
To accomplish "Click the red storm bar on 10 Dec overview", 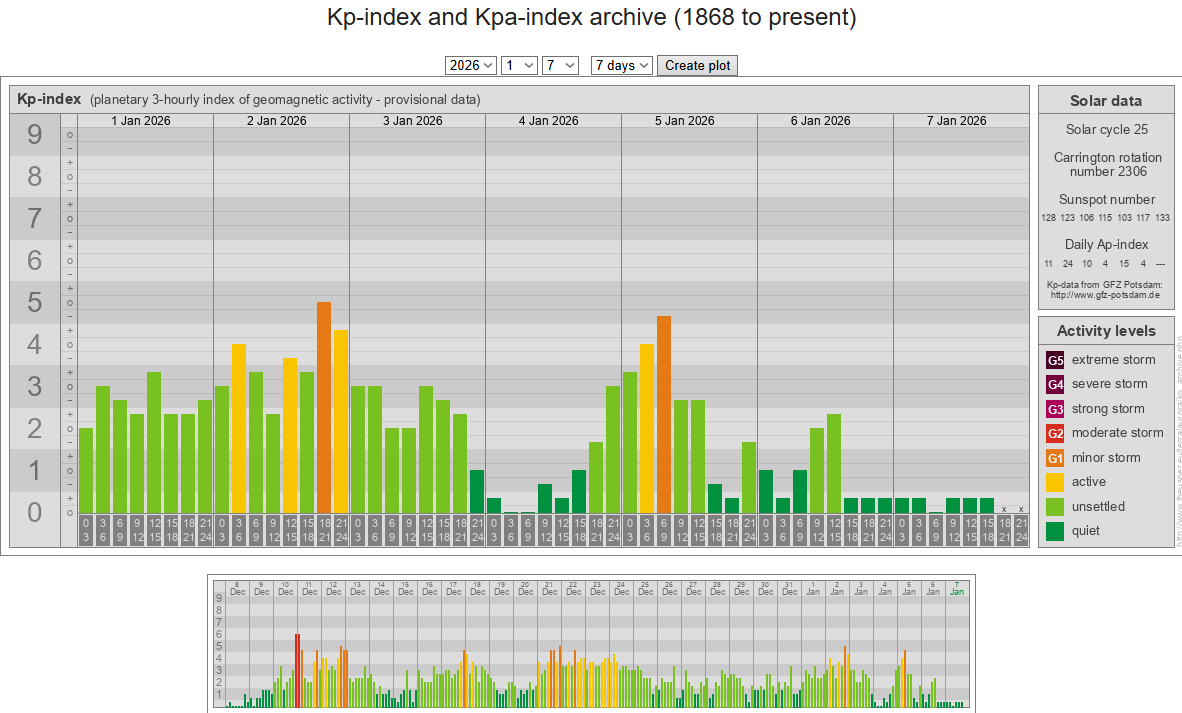I will [x=298, y=671].
